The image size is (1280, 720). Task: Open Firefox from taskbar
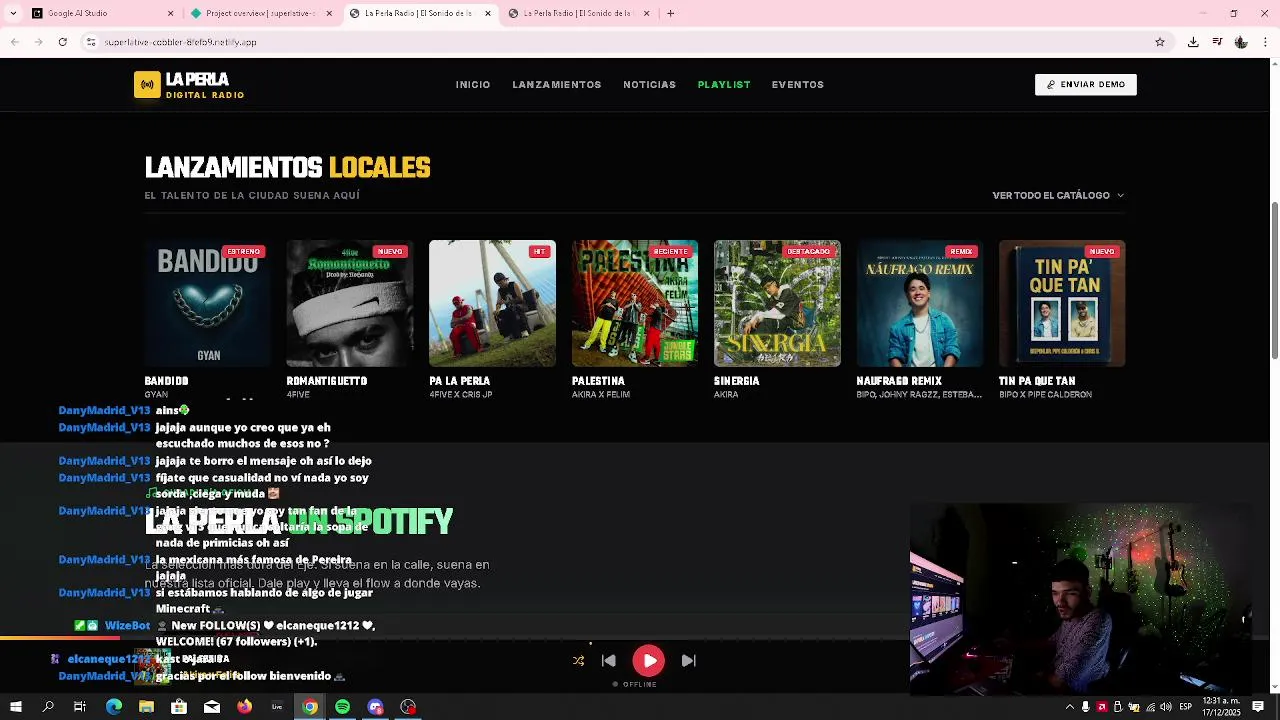click(x=245, y=707)
